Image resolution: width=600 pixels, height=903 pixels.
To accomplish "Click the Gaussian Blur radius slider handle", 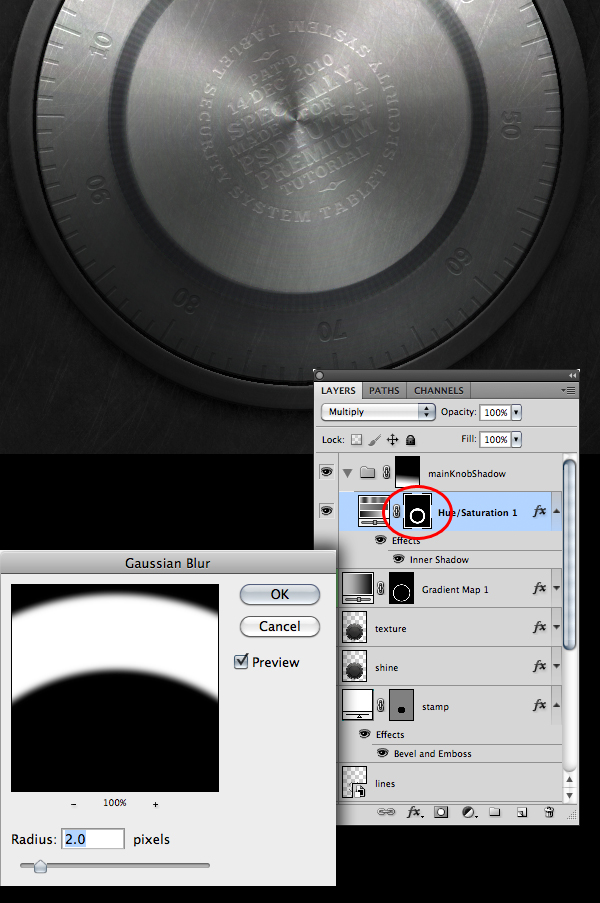I will (x=40, y=866).
